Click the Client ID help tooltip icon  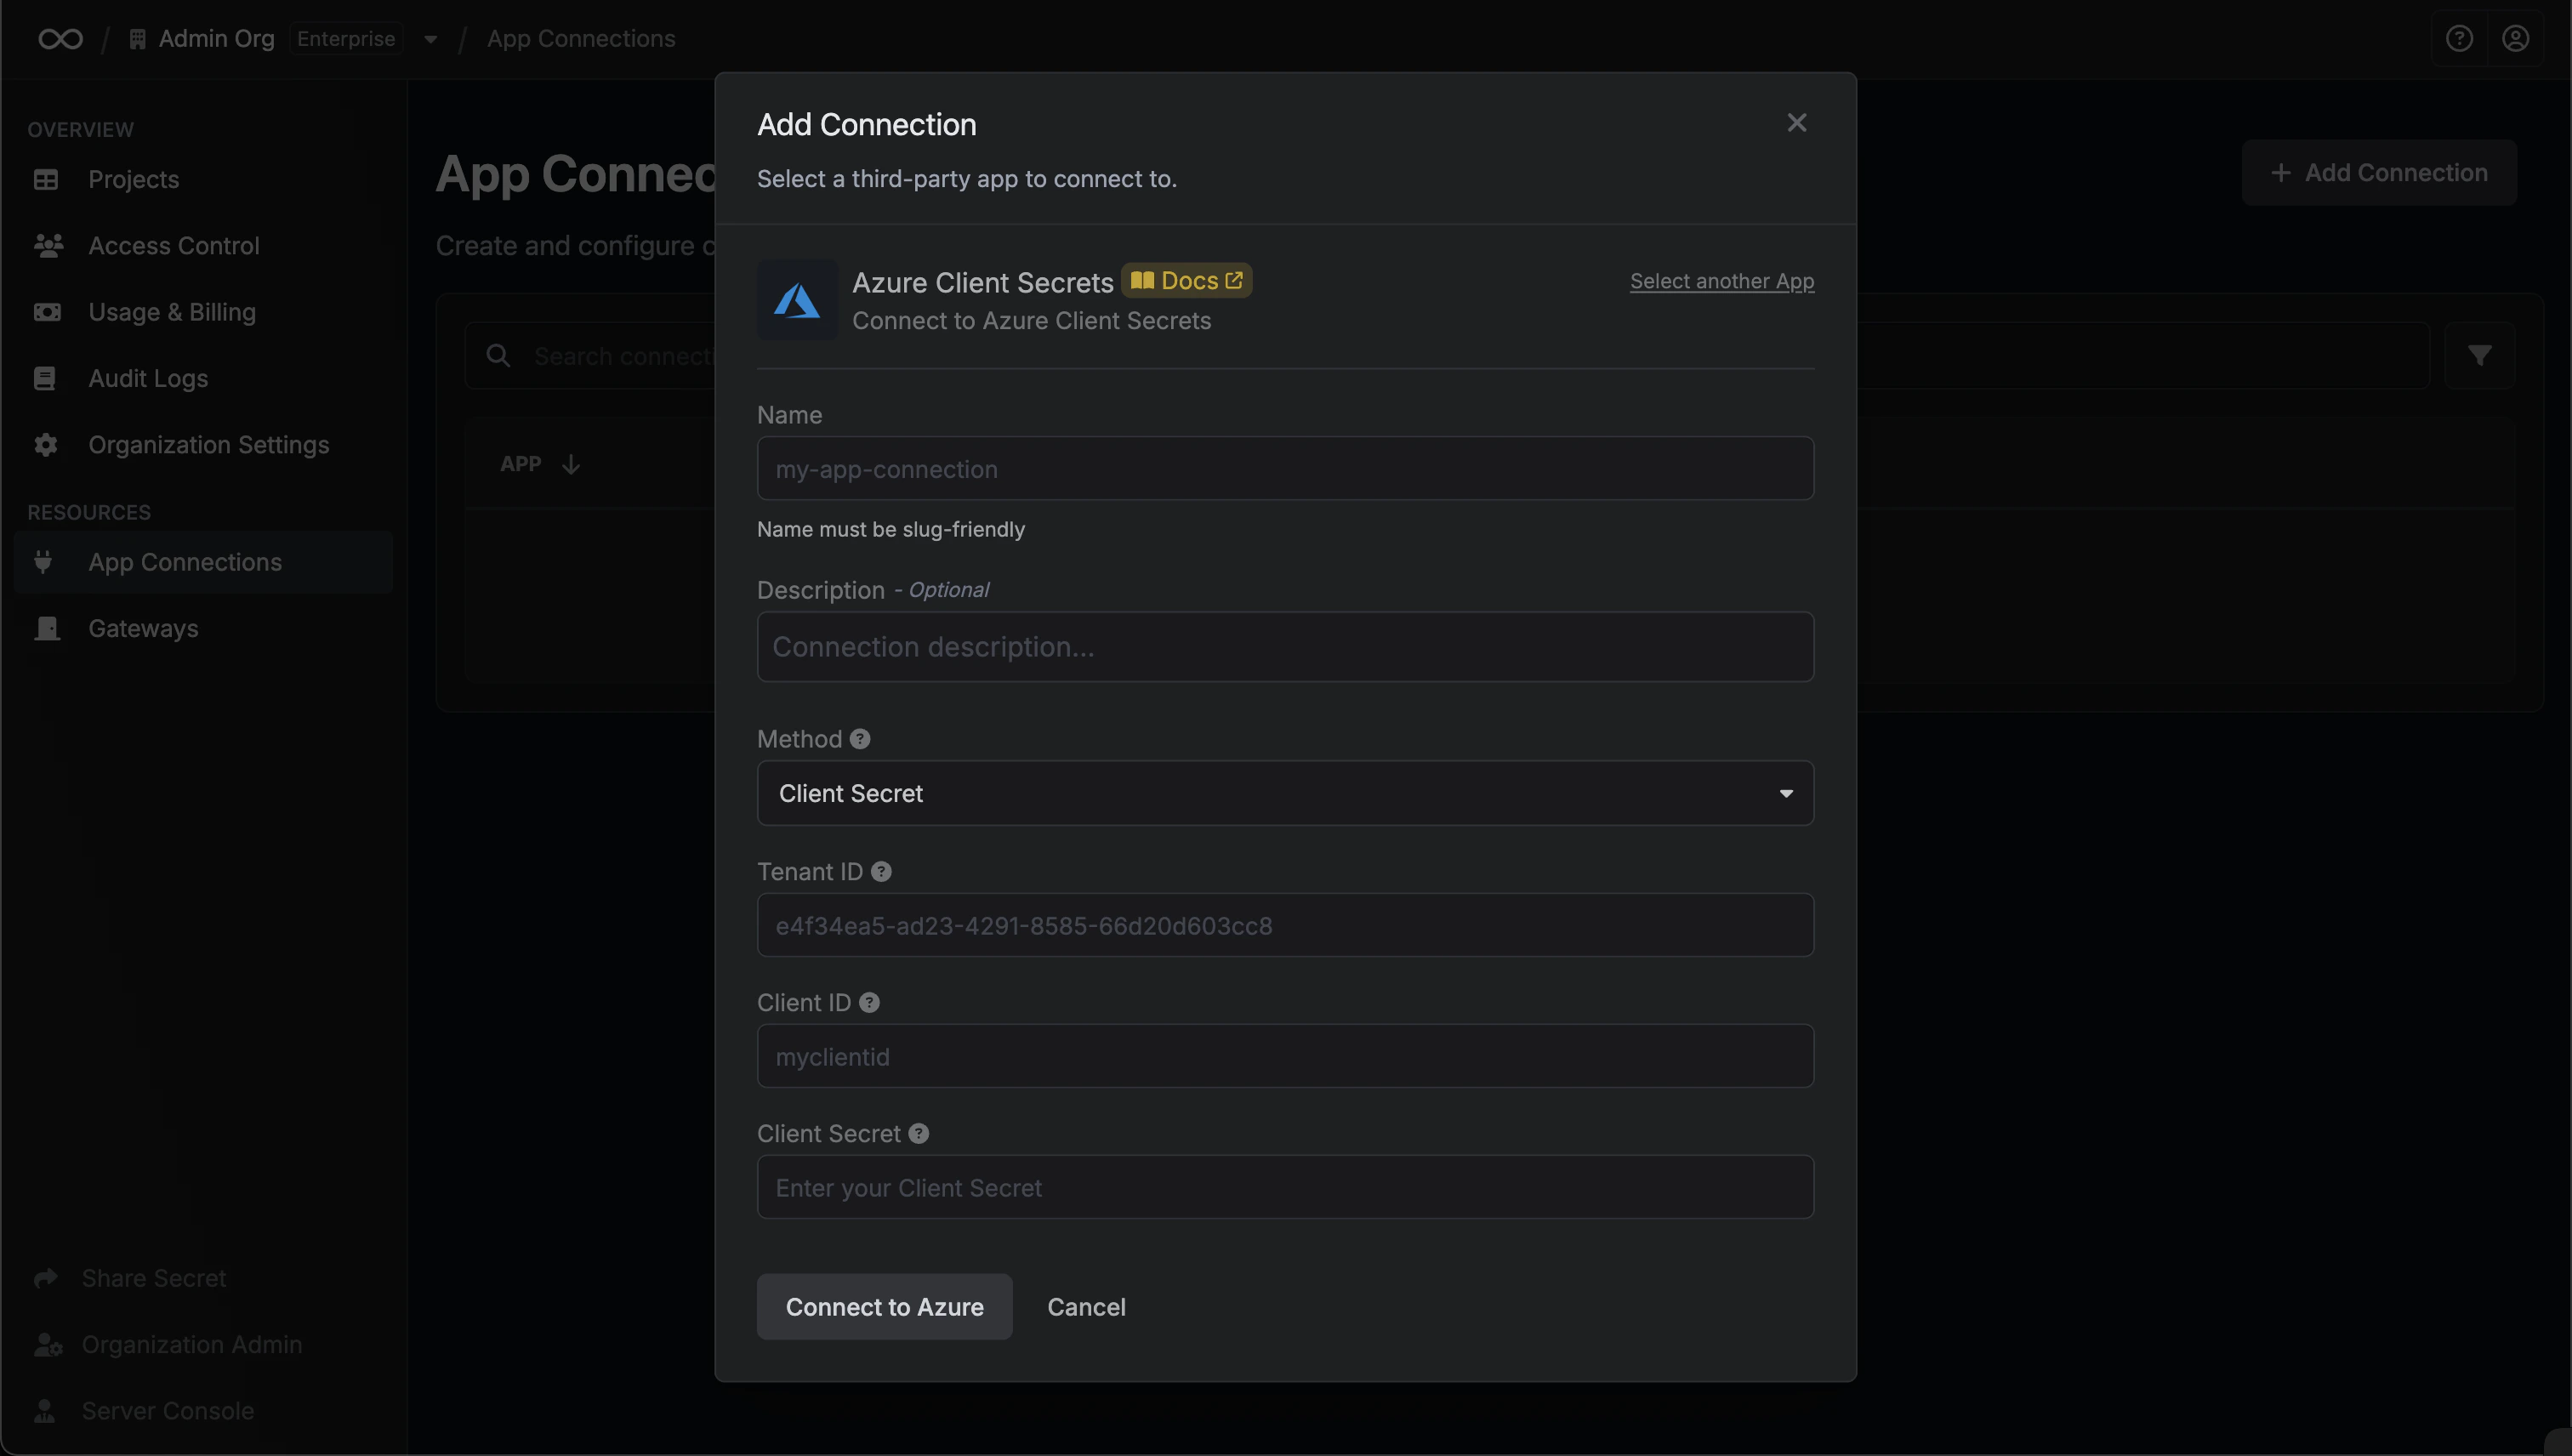[869, 1003]
